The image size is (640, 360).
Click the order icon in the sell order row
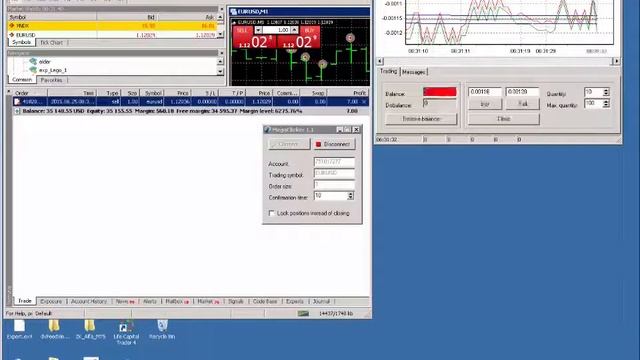[x=17, y=102]
